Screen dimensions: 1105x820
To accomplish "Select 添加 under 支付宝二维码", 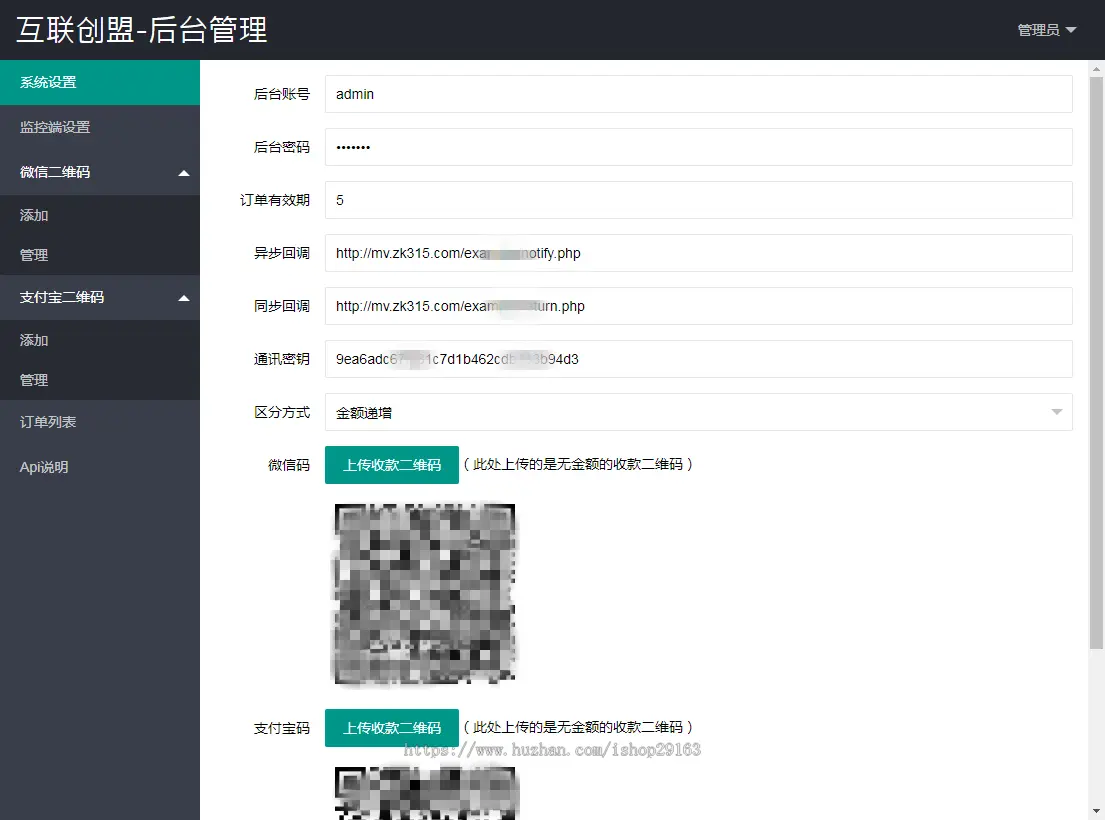I will coord(99,340).
